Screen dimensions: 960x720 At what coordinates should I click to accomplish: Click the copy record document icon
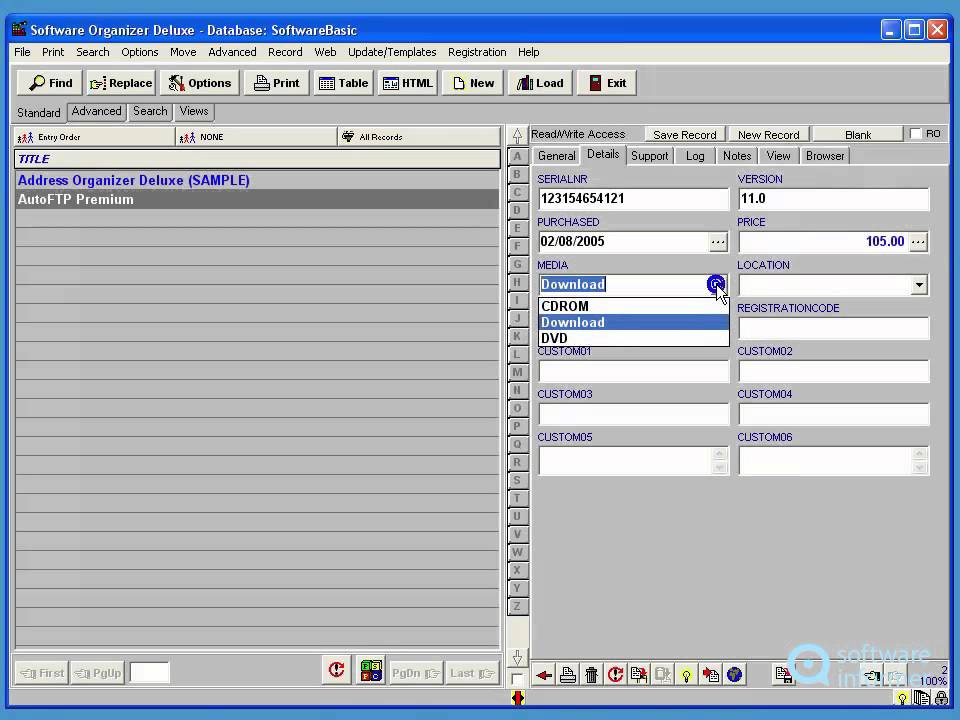tap(639, 675)
